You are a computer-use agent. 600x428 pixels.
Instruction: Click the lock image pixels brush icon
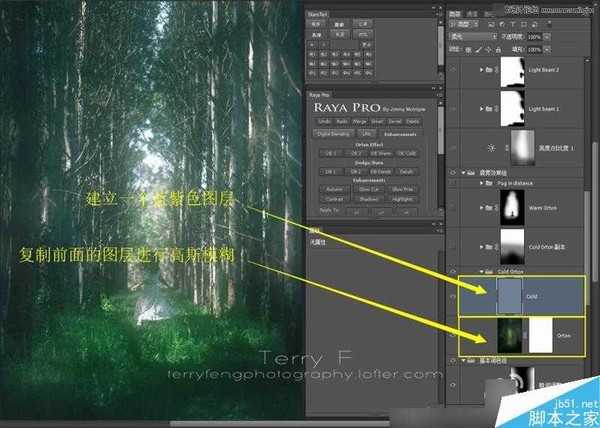coord(478,50)
